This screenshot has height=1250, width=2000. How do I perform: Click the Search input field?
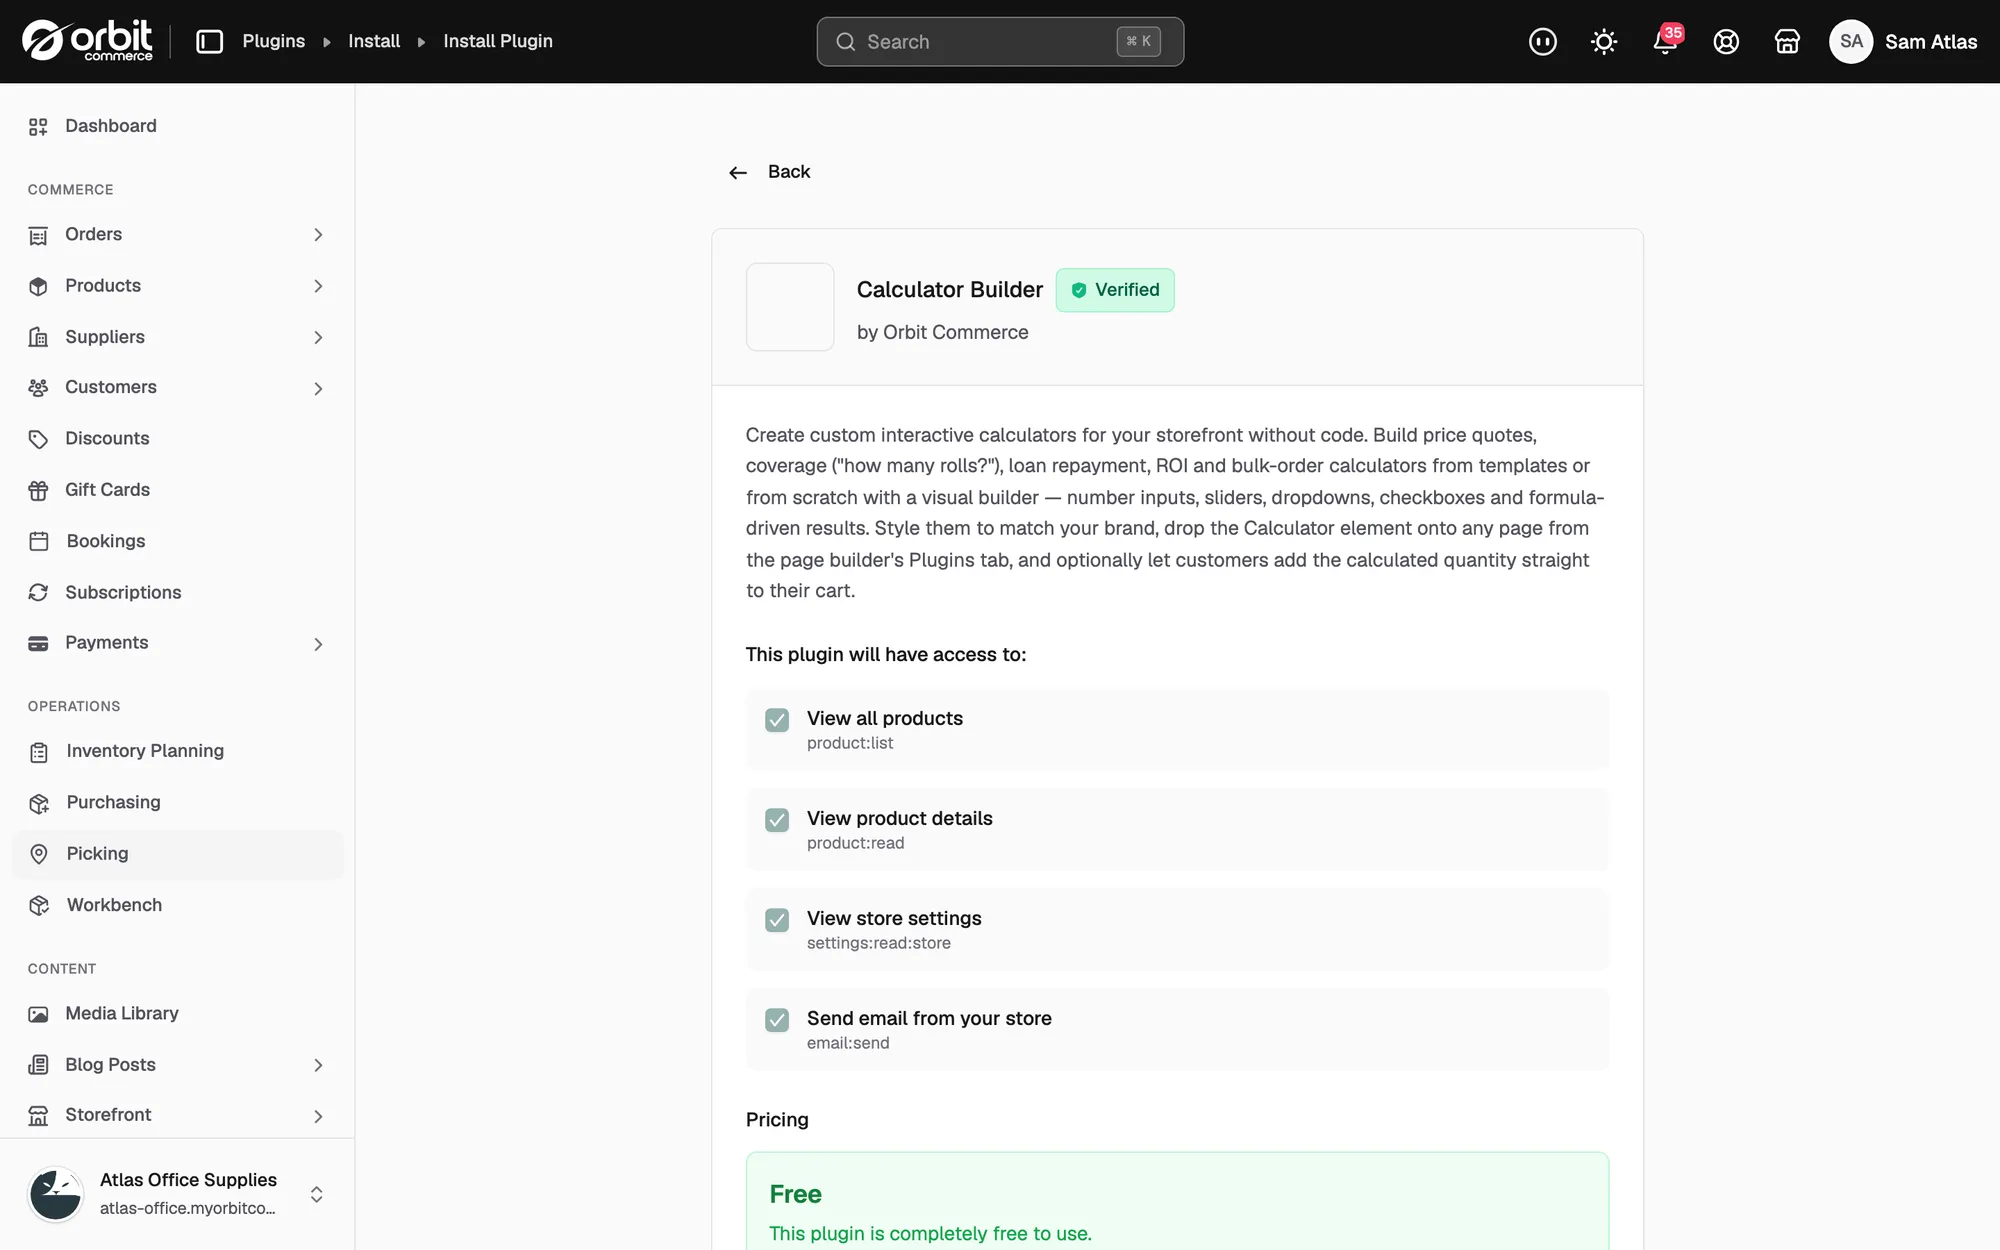(x=1000, y=41)
